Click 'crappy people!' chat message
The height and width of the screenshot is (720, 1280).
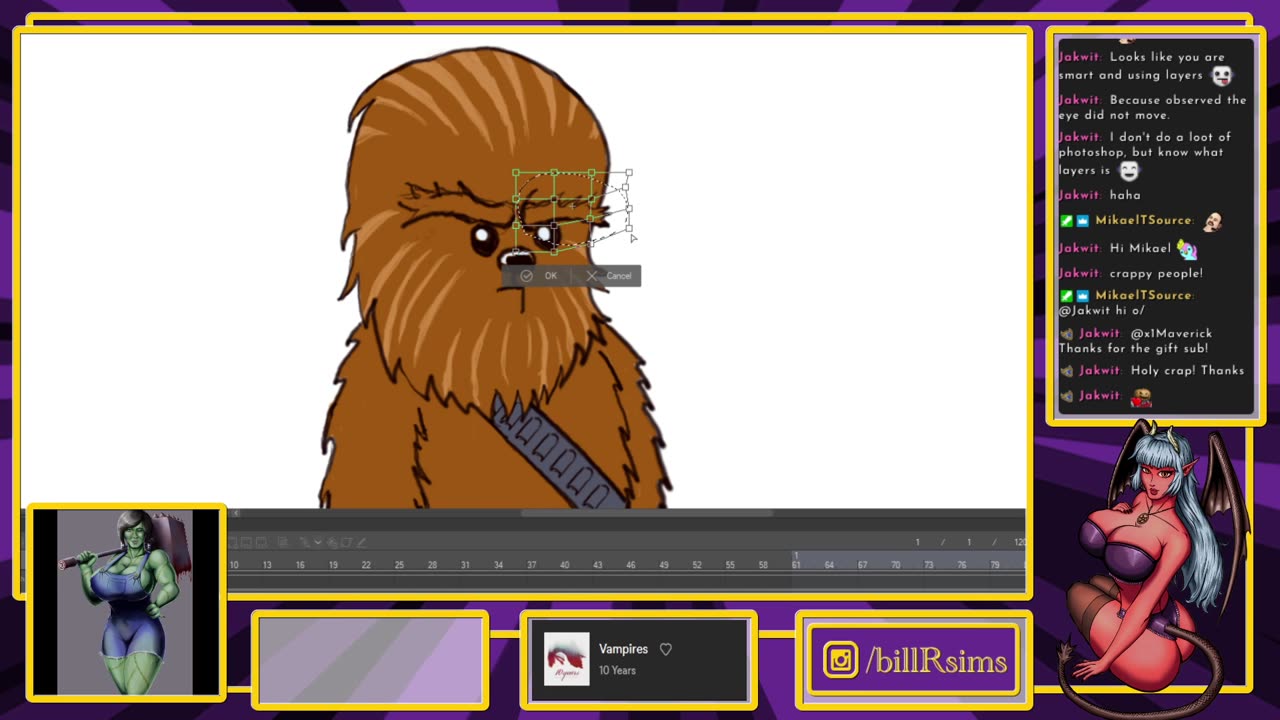pyautogui.click(x=1156, y=273)
